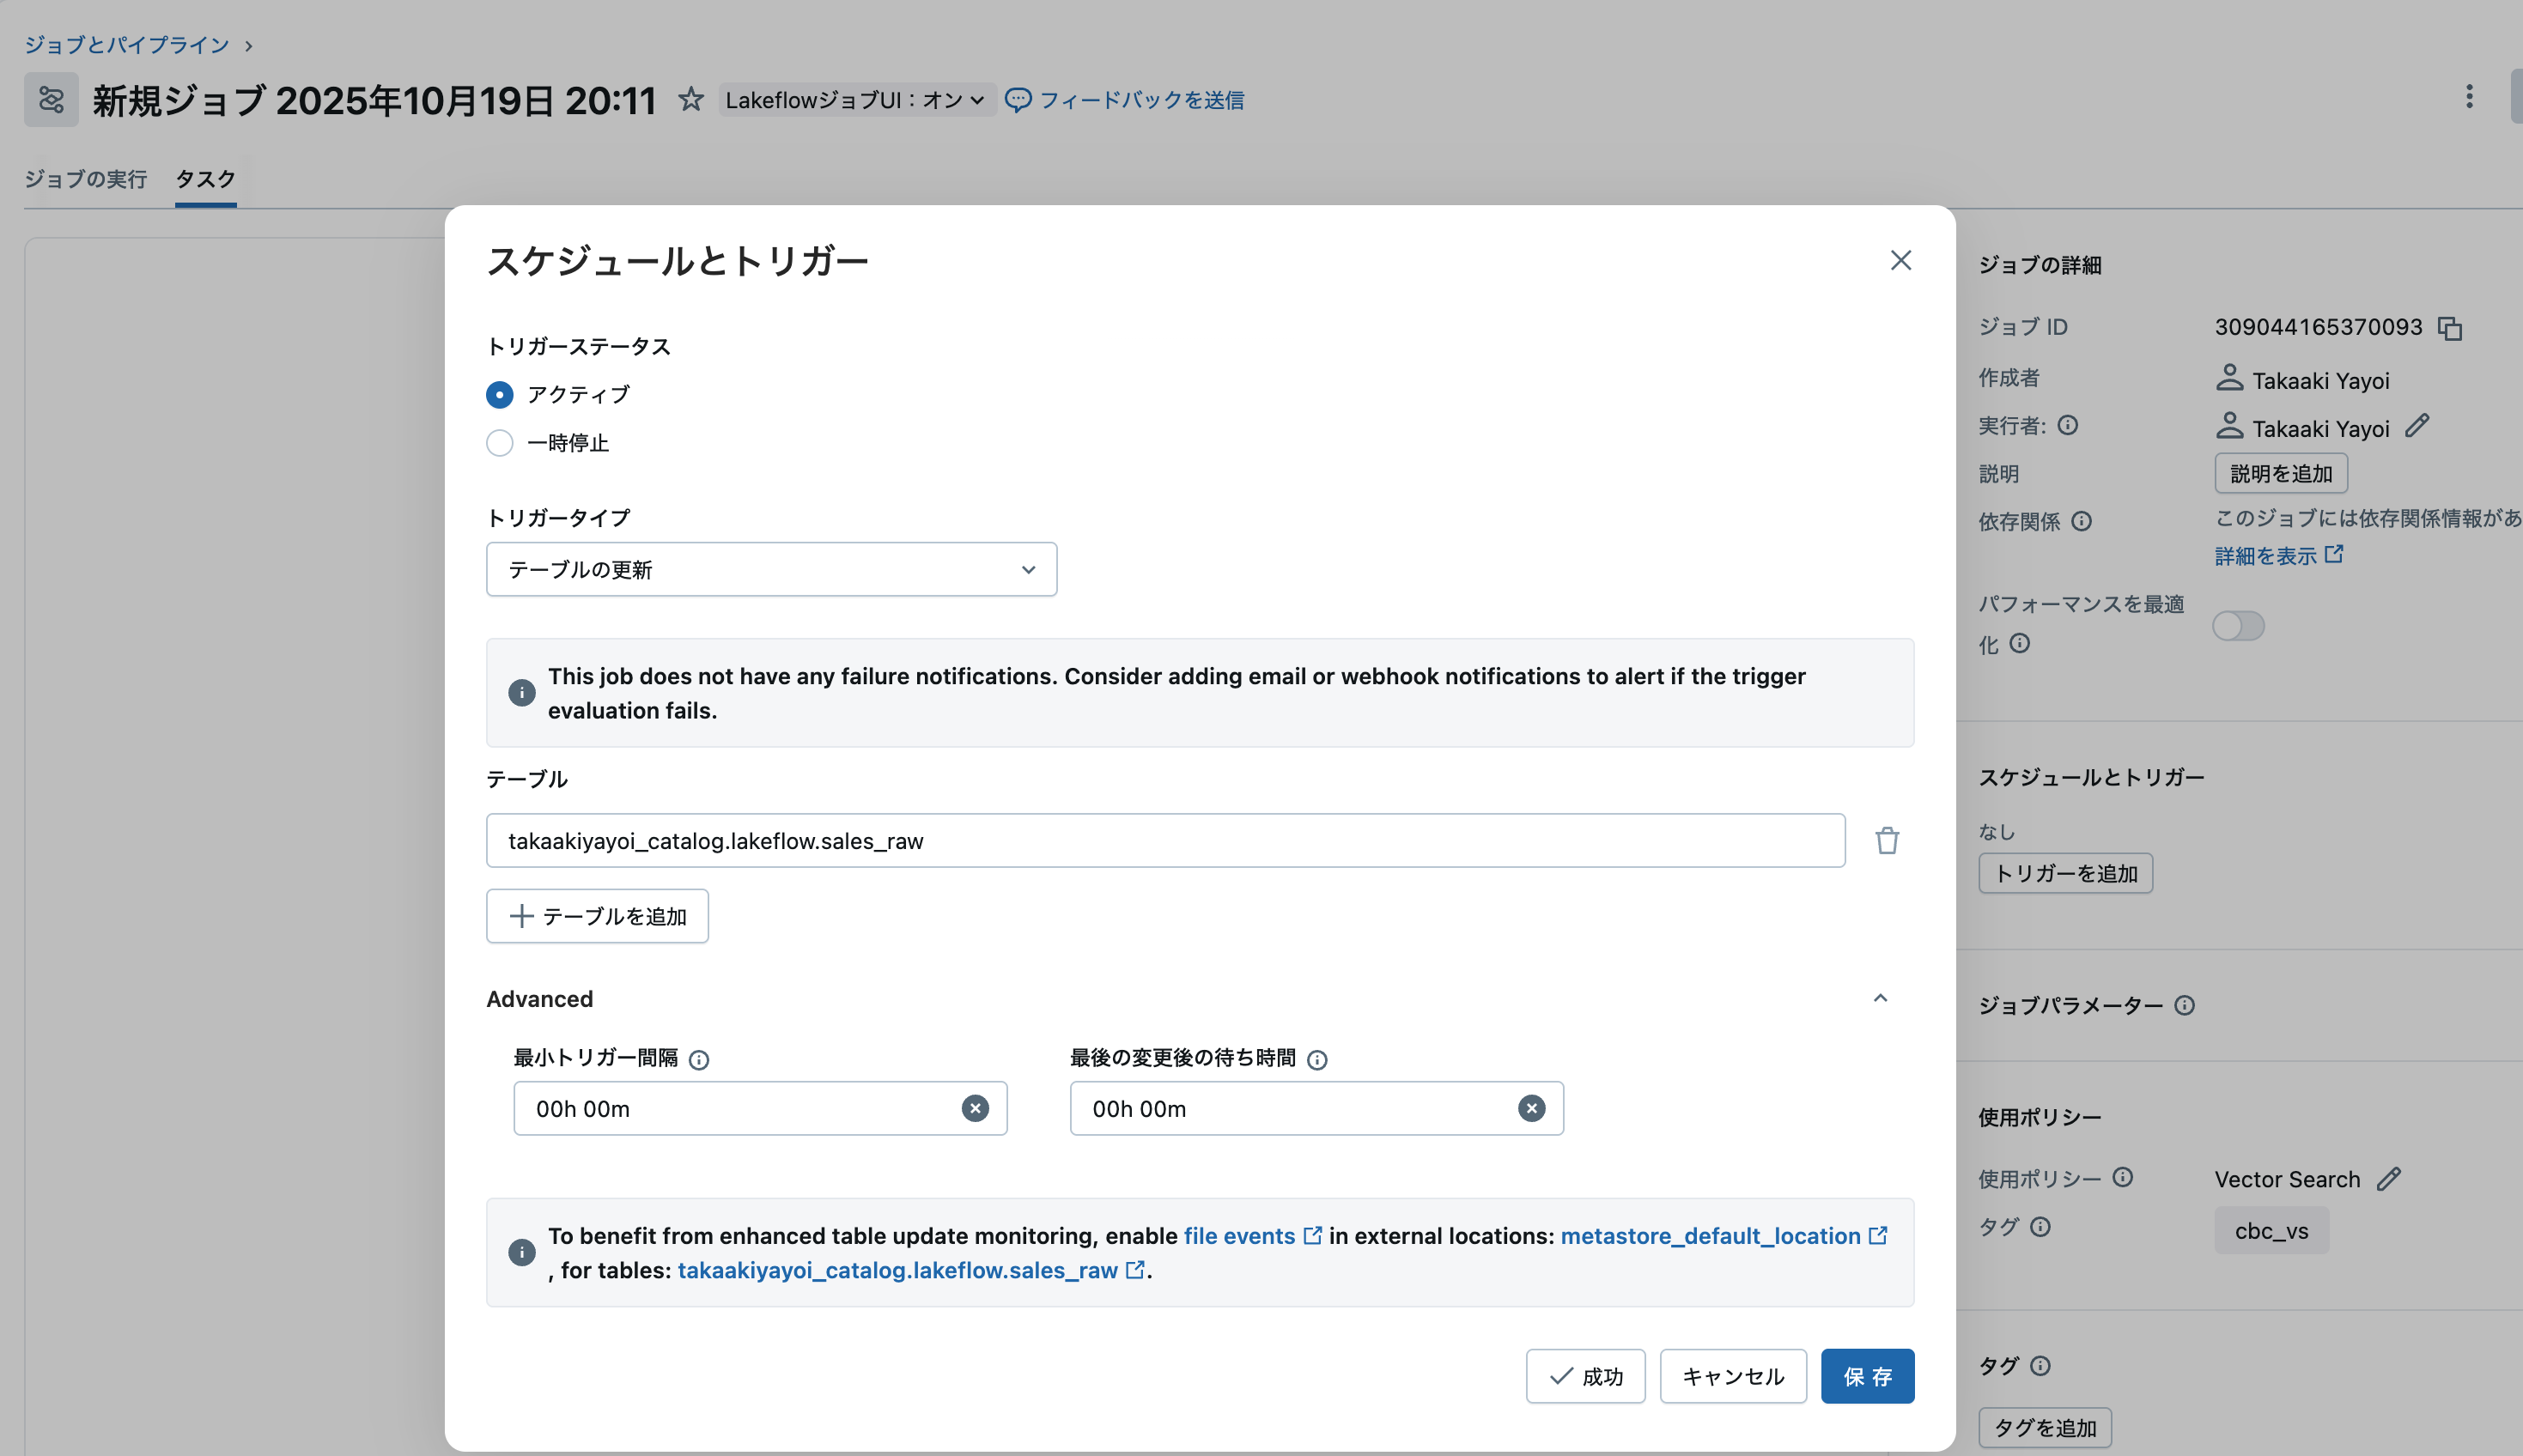Save the schedule with 保存 button

click(x=1868, y=1376)
